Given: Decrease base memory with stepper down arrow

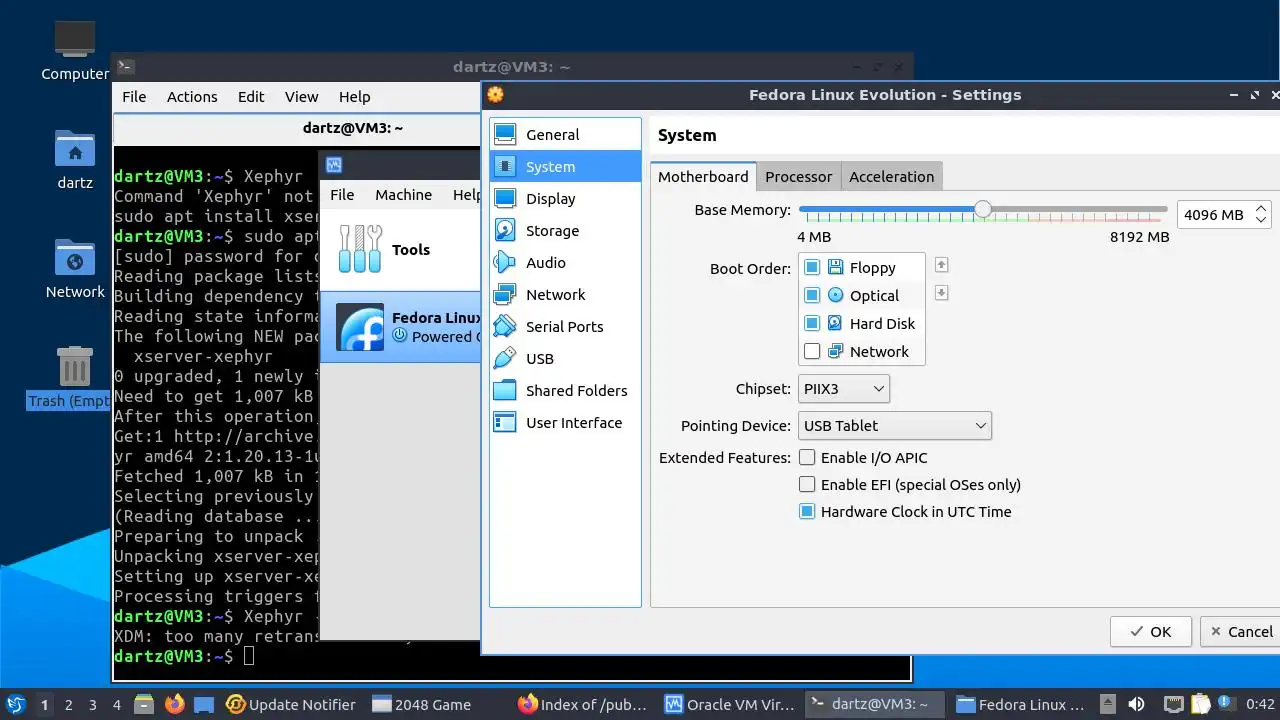Looking at the screenshot, I should (1261, 221).
